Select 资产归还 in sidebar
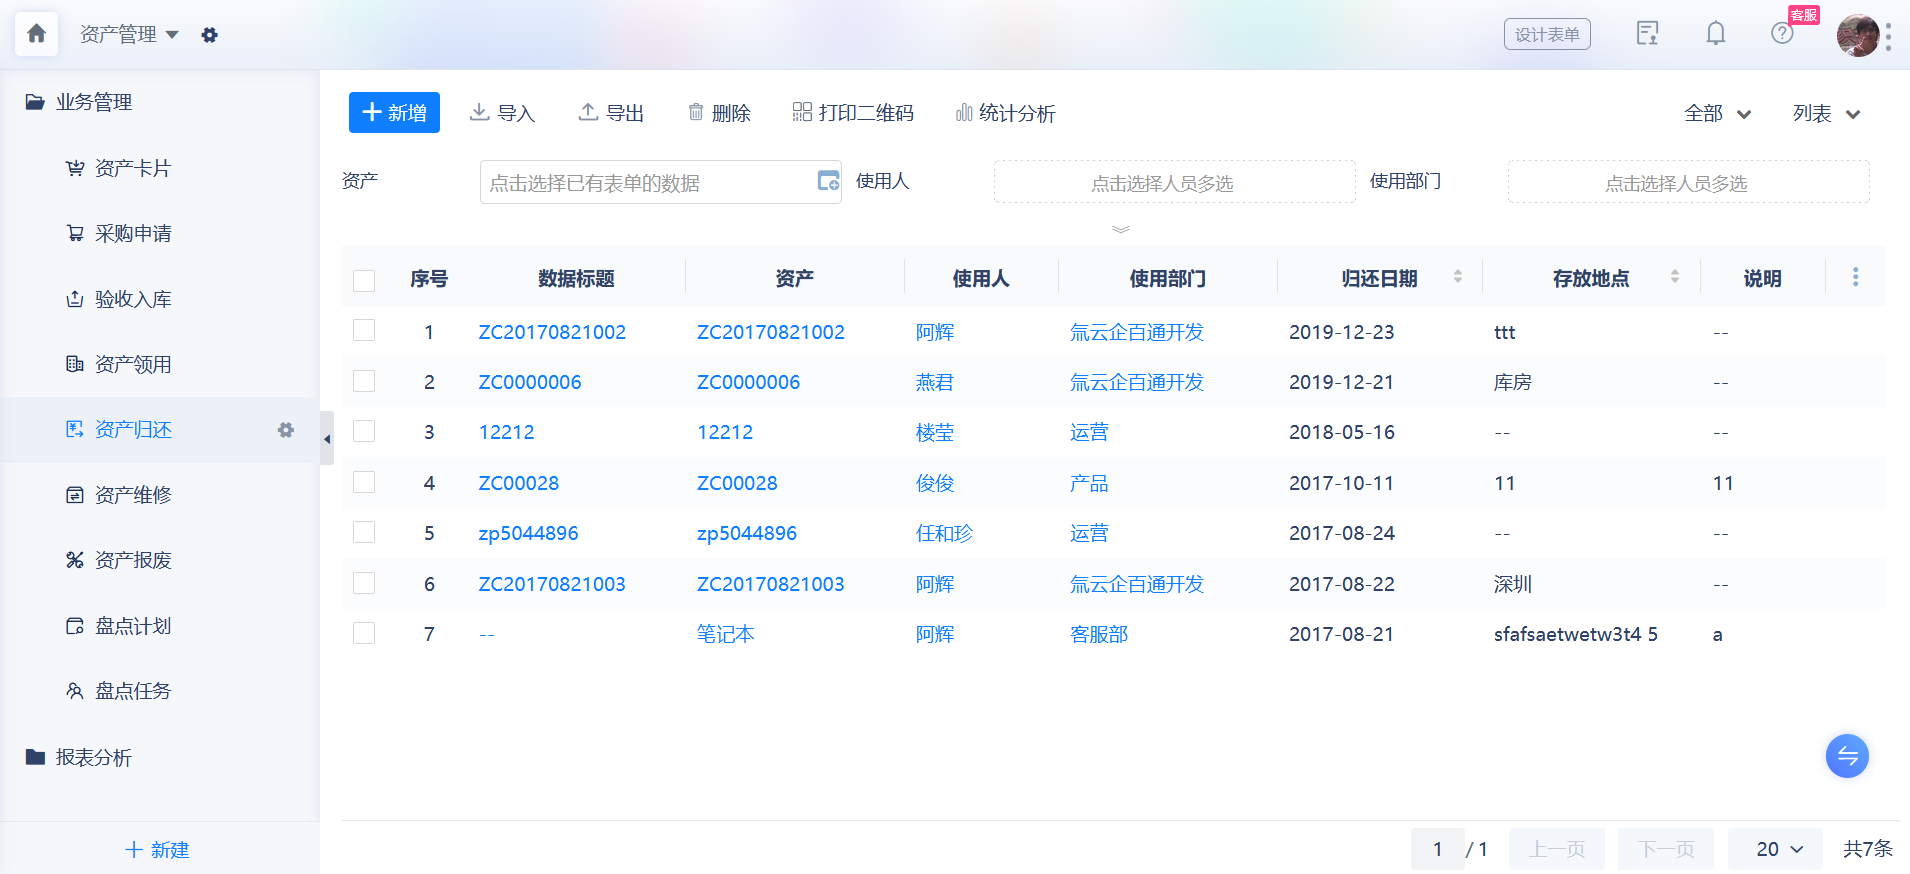The width and height of the screenshot is (1910, 874). (x=133, y=430)
